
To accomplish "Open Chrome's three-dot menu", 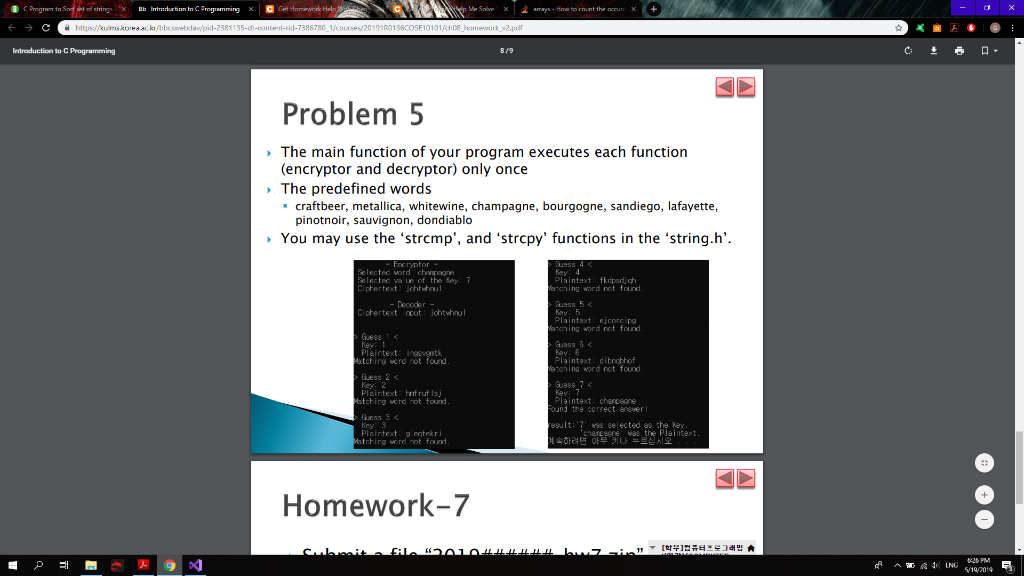I will coord(1013,28).
